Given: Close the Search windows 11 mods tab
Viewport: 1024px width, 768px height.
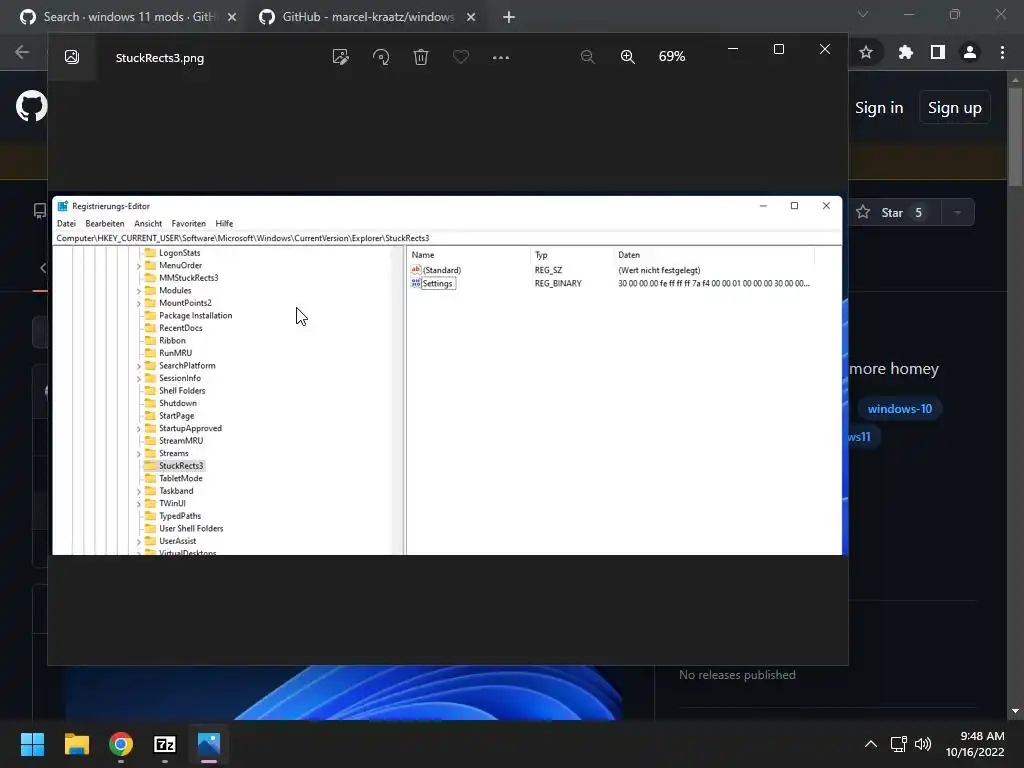Looking at the screenshot, I should point(232,17).
